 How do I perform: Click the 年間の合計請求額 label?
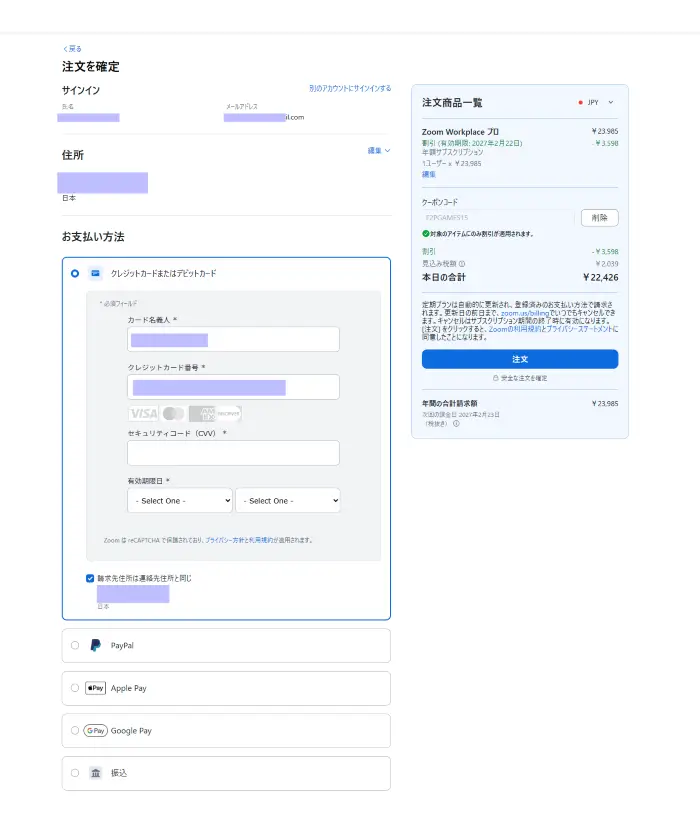click(449, 403)
